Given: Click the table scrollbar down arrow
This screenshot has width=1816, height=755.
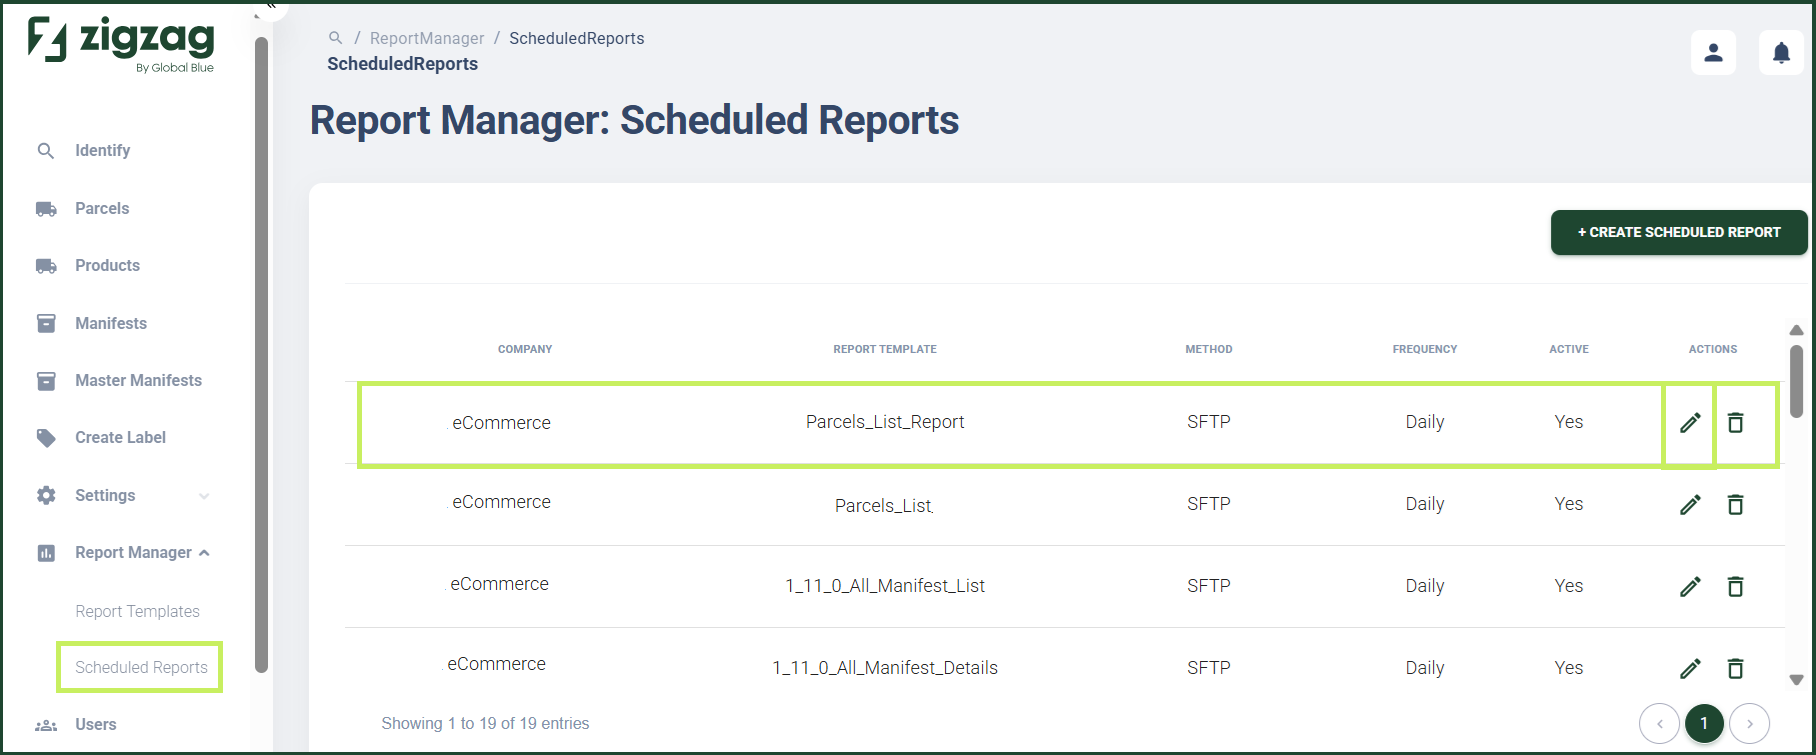Looking at the screenshot, I should click(1796, 680).
